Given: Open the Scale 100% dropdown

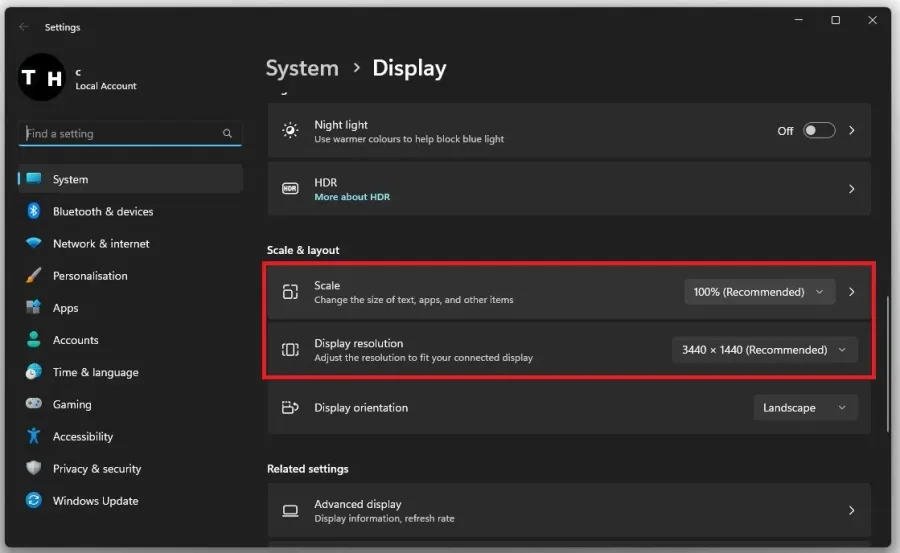Looking at the screenshot, I should [759, 292].
